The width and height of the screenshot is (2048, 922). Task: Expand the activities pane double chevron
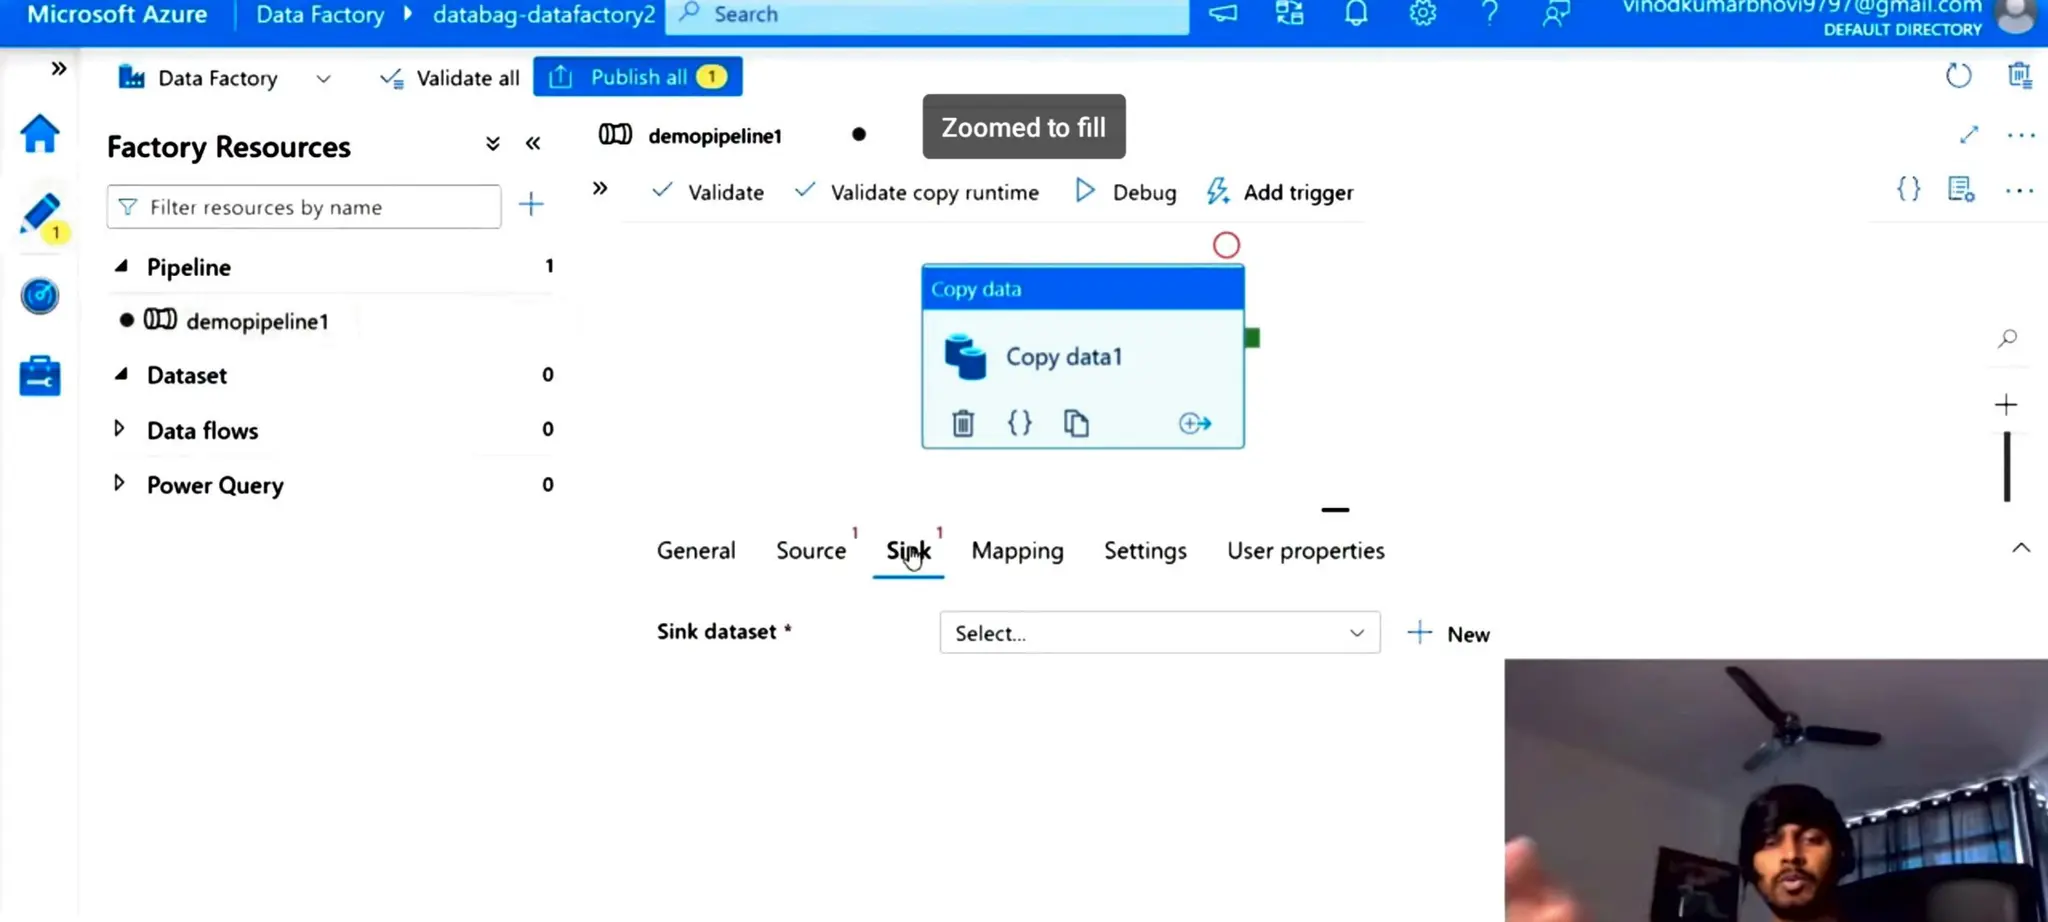[x=600, y=188]
